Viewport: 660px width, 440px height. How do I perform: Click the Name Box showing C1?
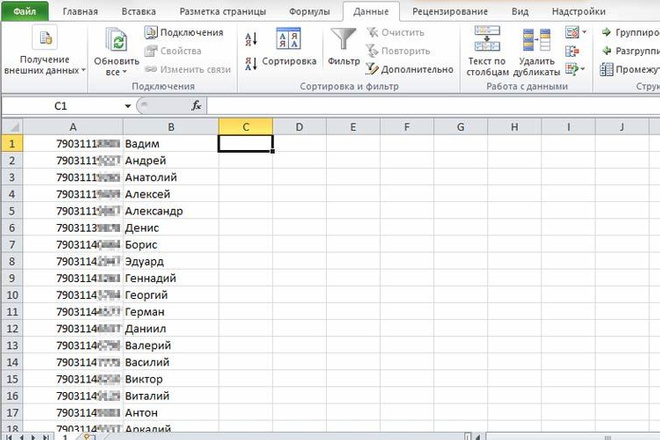(61, 106)
